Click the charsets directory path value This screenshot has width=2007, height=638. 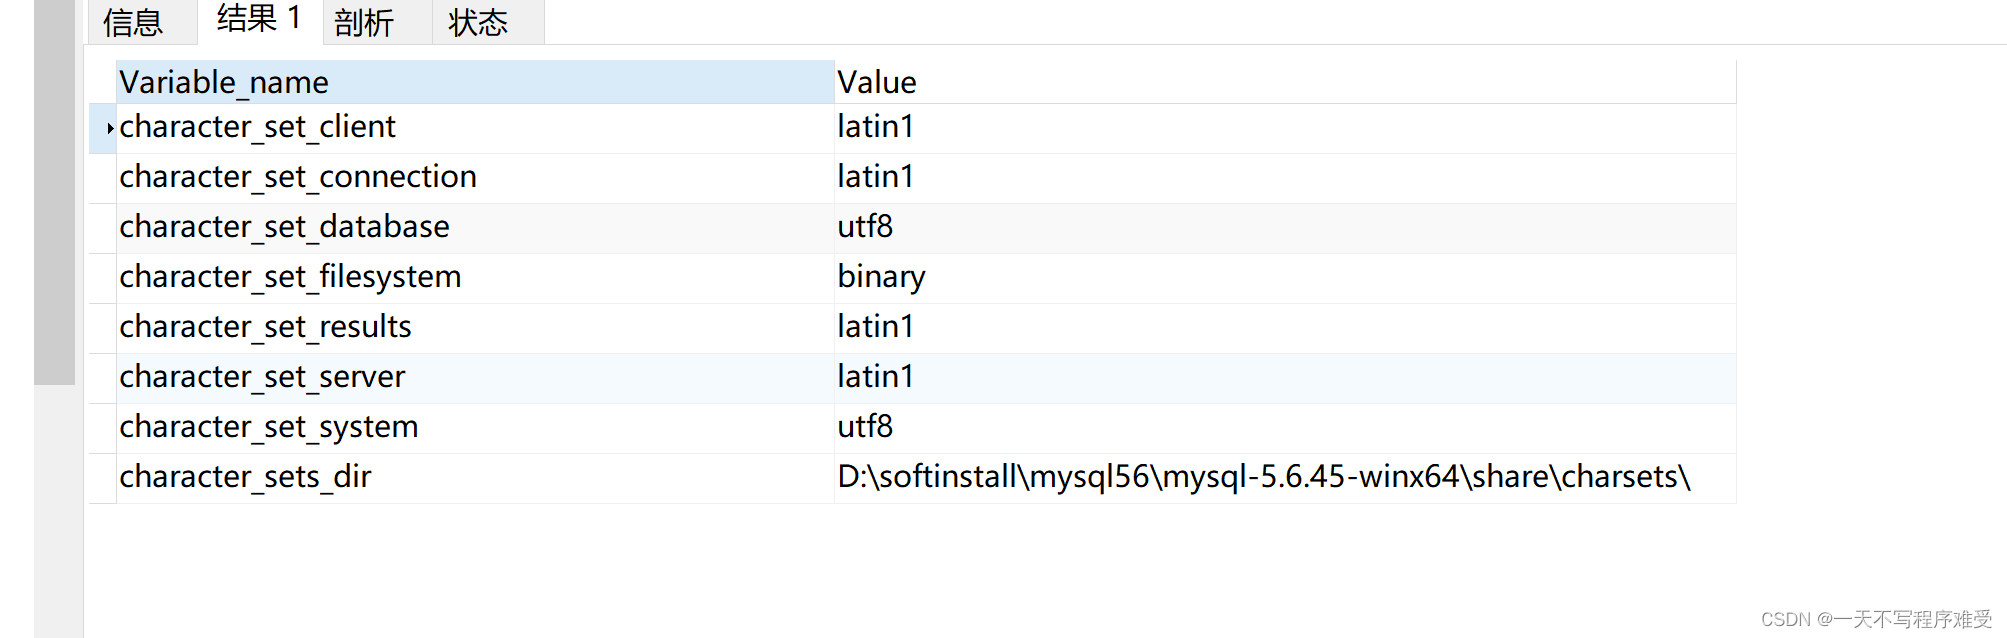1285,478
